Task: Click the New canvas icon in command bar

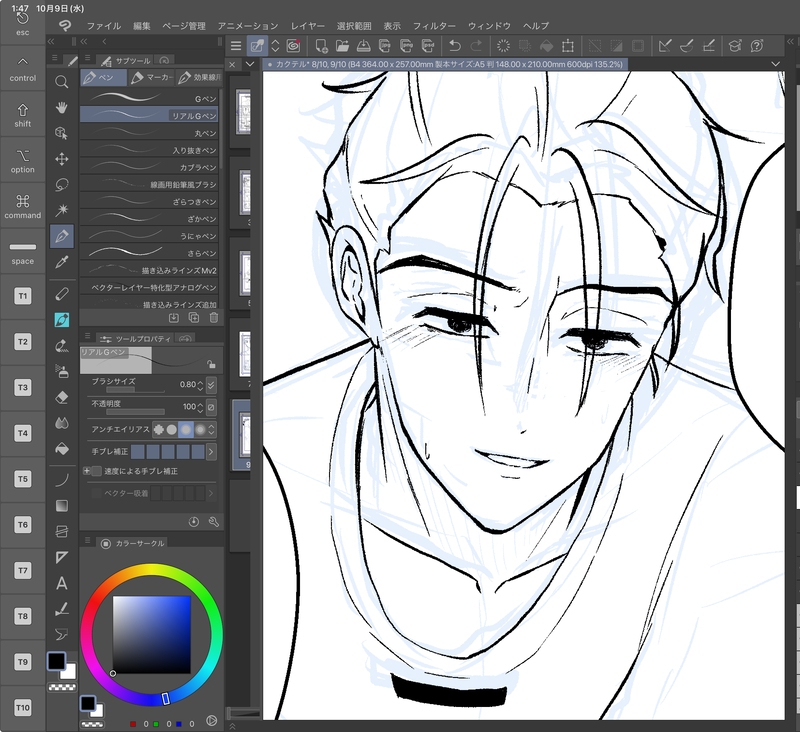Action: tap(321, 46)
